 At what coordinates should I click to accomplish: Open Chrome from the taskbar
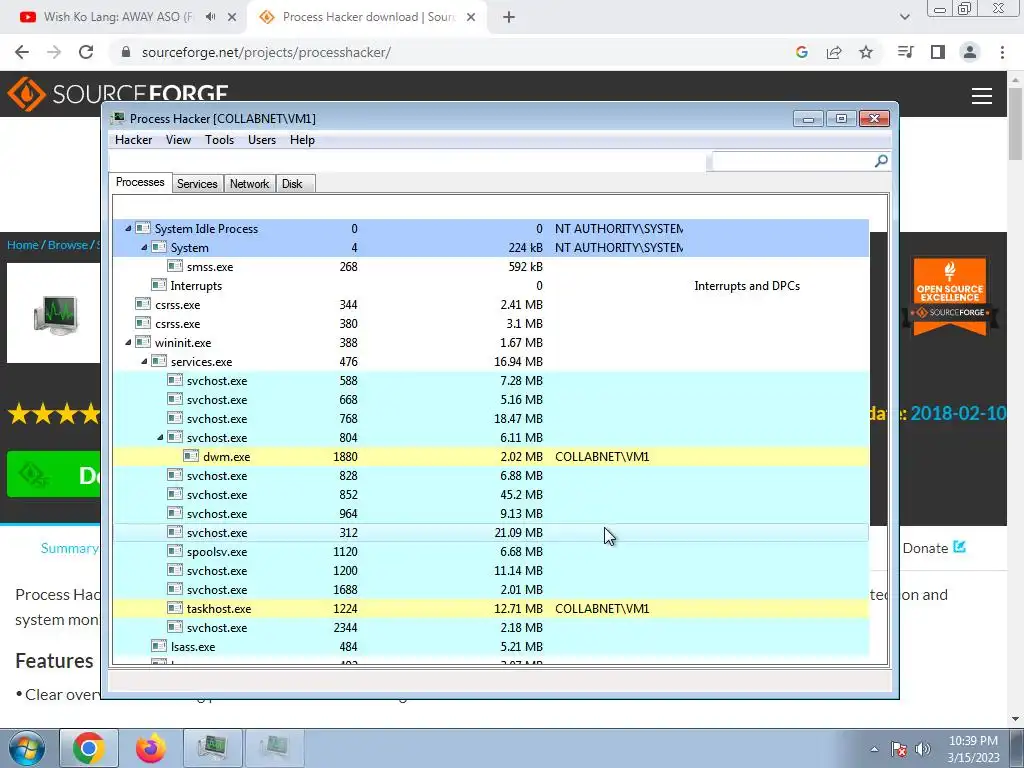tap(89, 748)
